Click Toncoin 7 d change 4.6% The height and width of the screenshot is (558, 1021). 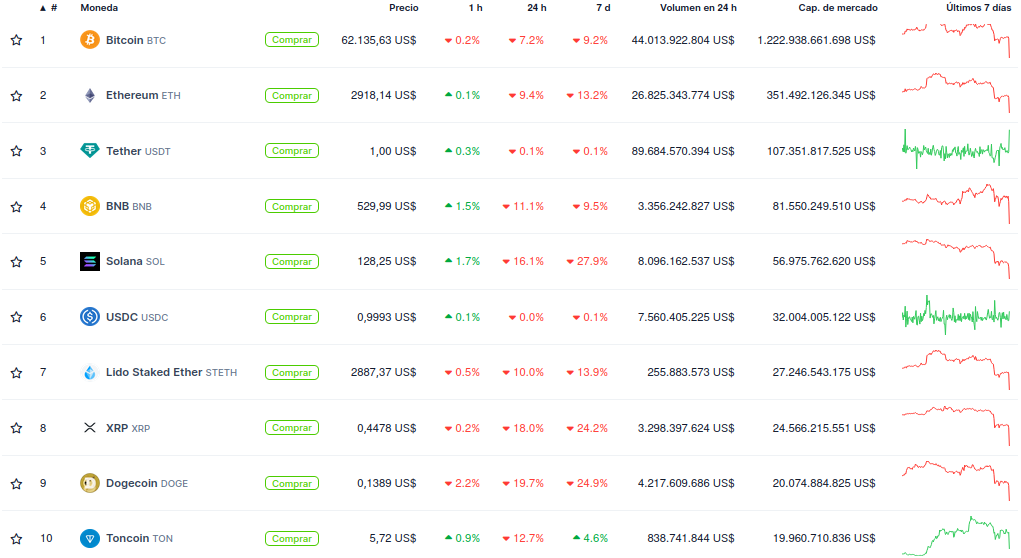pos(591,538)
